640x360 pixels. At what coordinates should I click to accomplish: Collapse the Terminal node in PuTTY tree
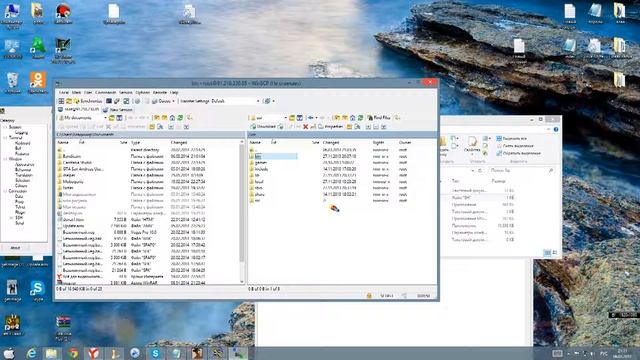coord(5,138)
